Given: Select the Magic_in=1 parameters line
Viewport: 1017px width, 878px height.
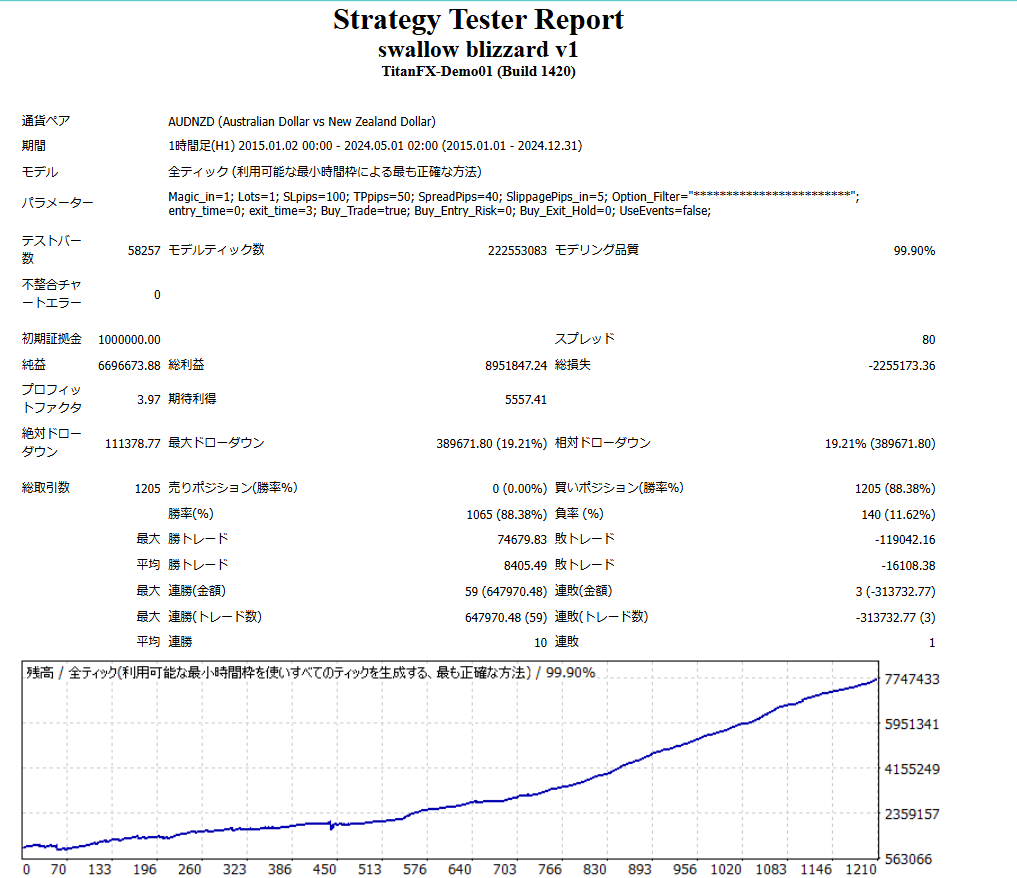Looking at the screenshot, I should (x=513, y=196).
